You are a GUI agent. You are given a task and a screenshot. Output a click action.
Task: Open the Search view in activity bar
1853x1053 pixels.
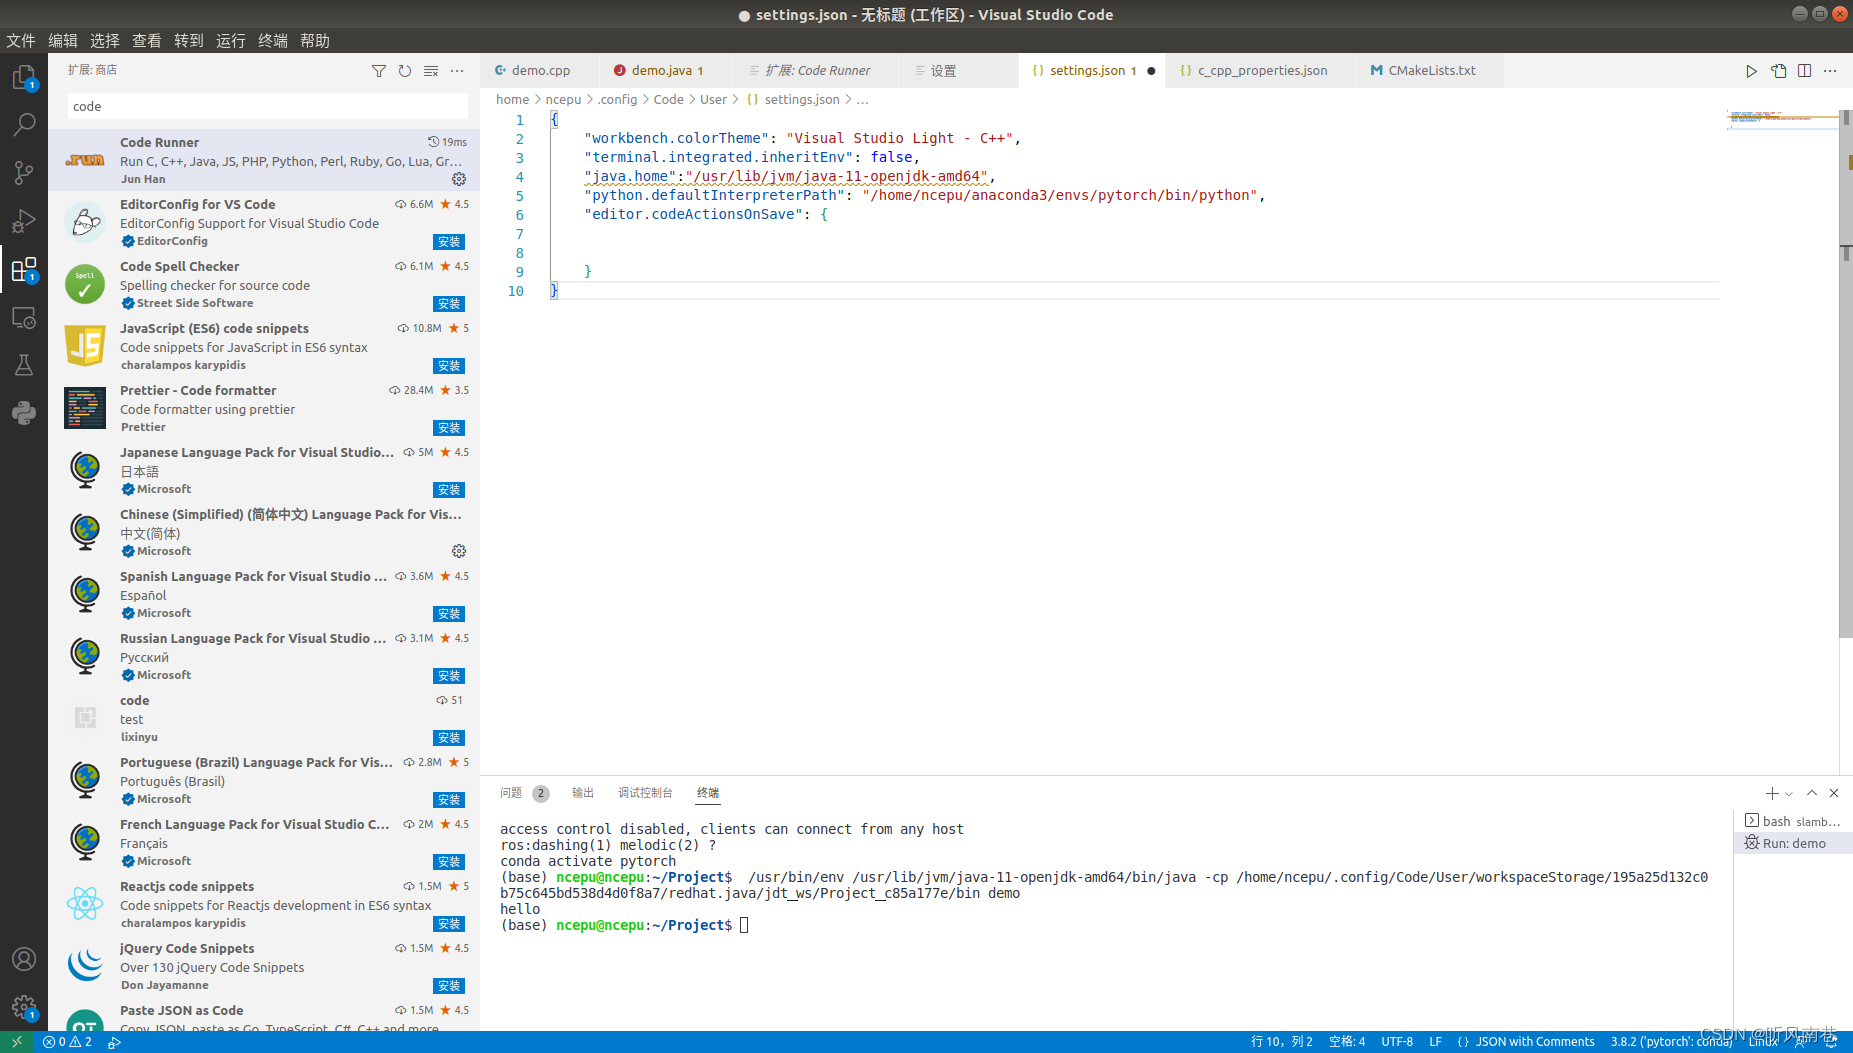(24, 125)
